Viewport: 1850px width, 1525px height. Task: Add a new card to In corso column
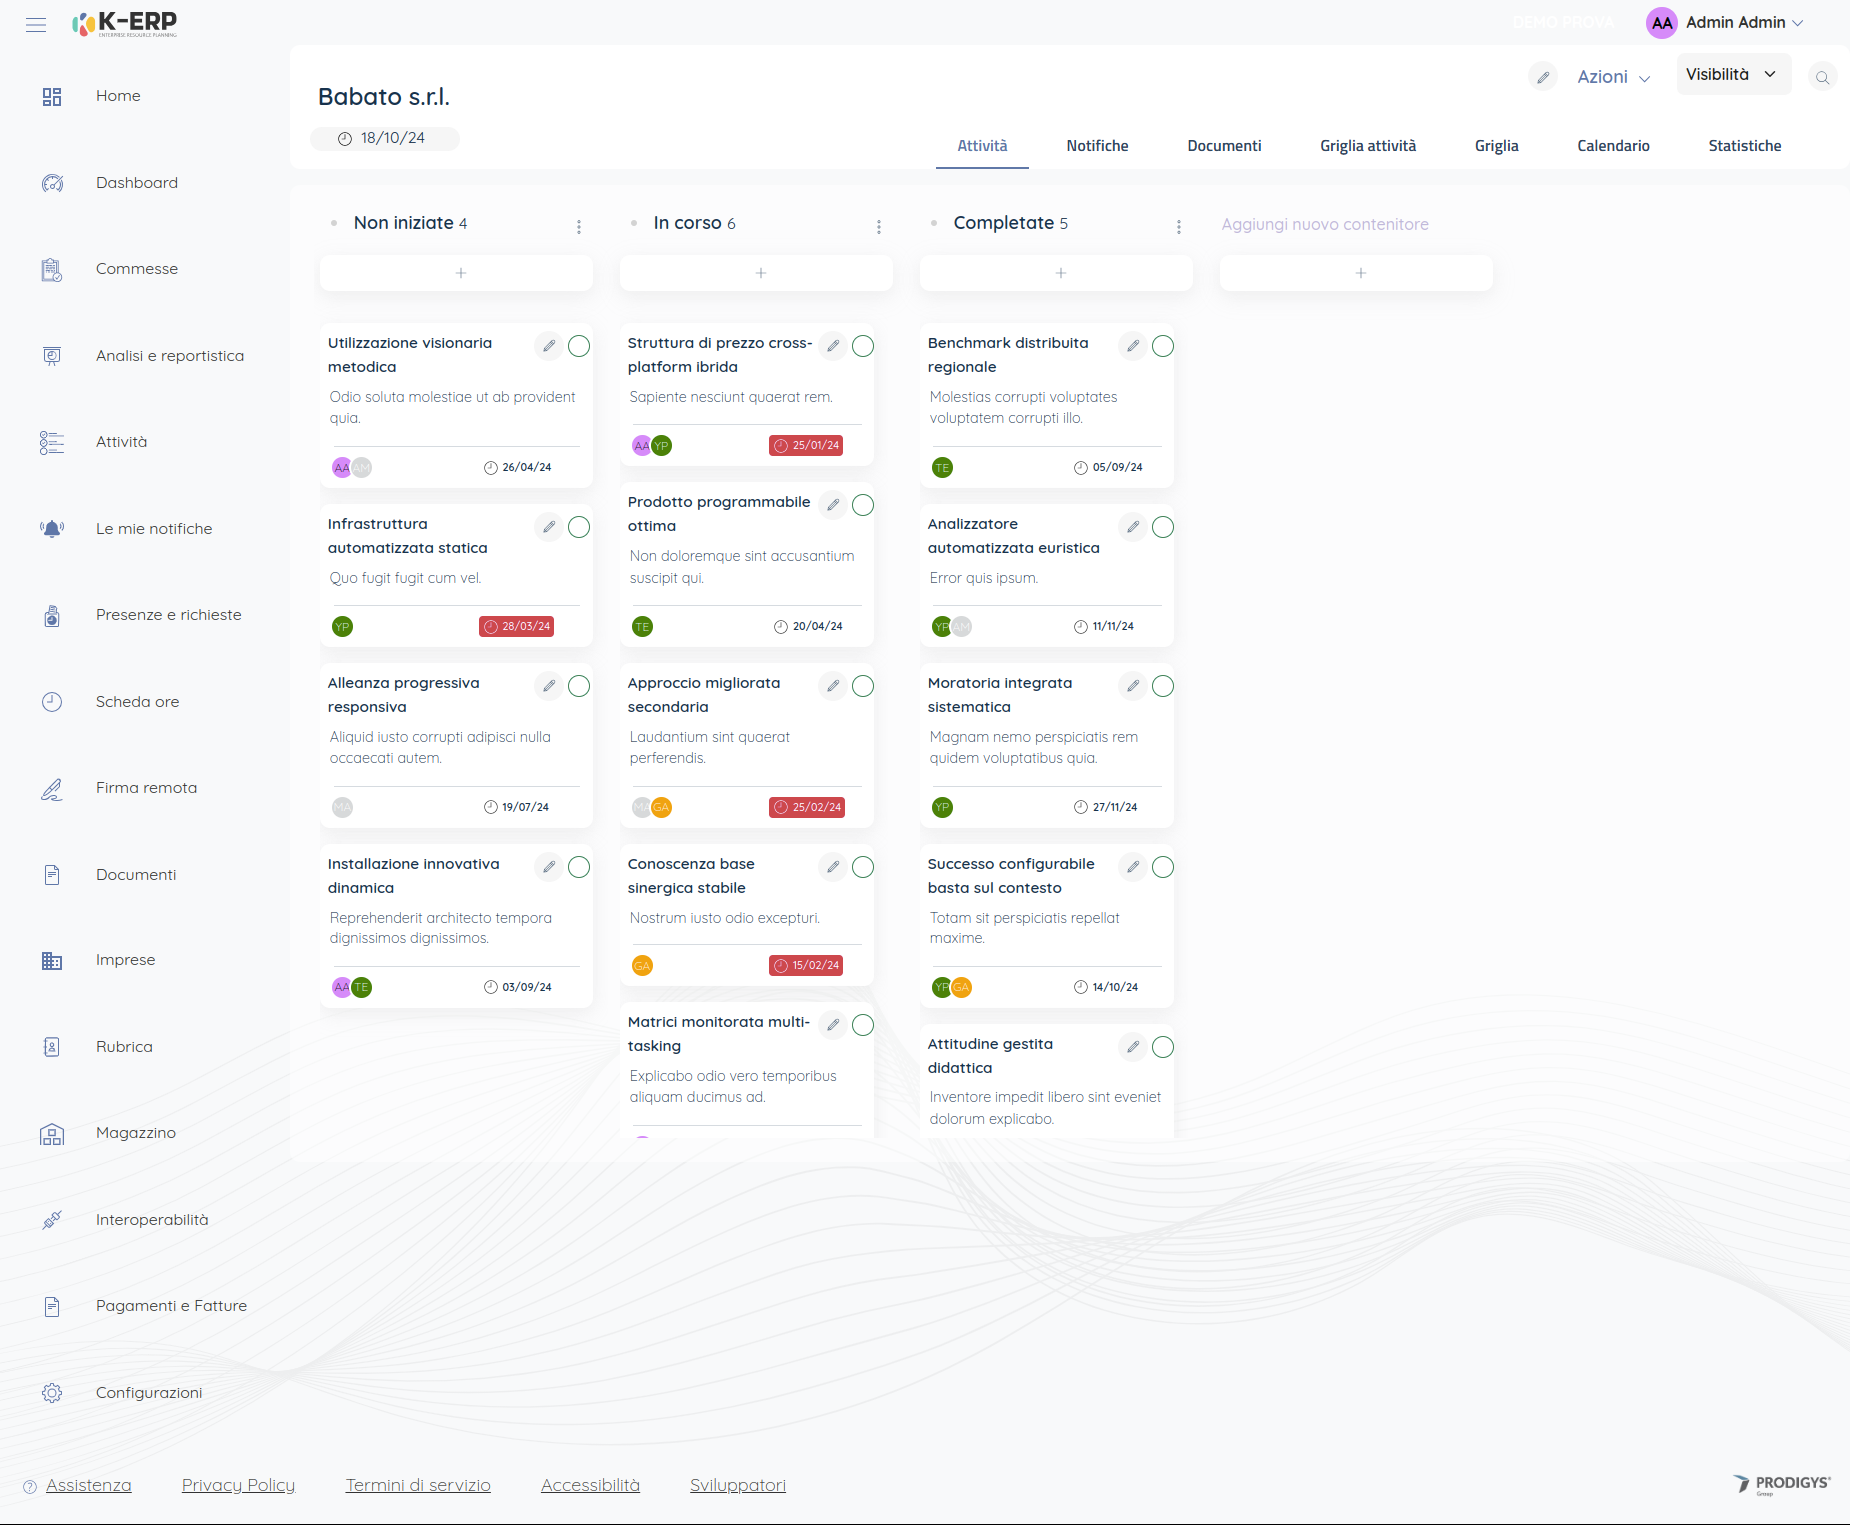coord(760,273)
